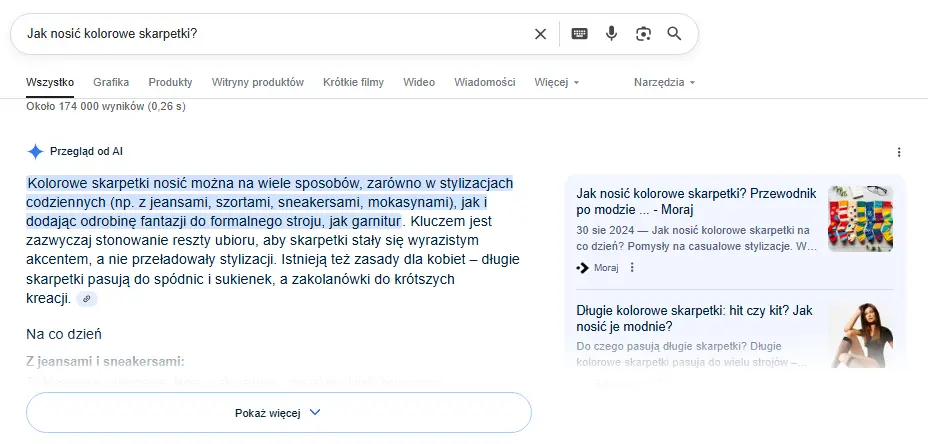Screen dimensions: 928x444
Task: Expand the Więcej dropdown menu
Action: pyautogui.click(x=556, y=82)
